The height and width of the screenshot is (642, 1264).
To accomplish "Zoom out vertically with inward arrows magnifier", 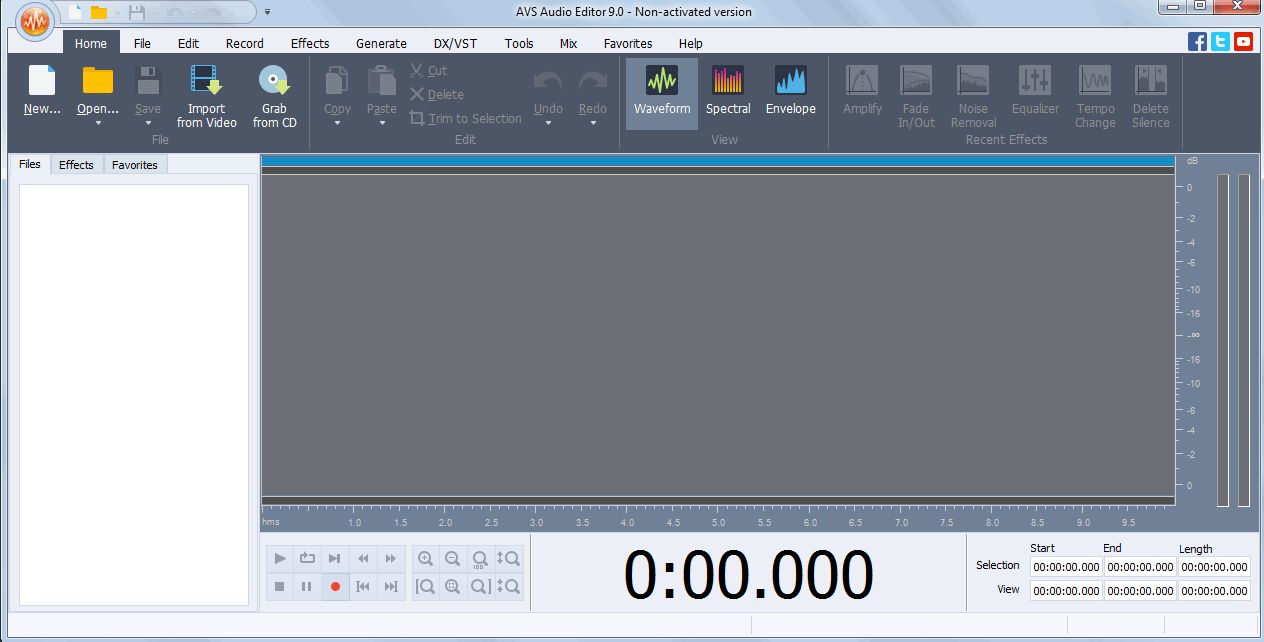I will [509, 587].
